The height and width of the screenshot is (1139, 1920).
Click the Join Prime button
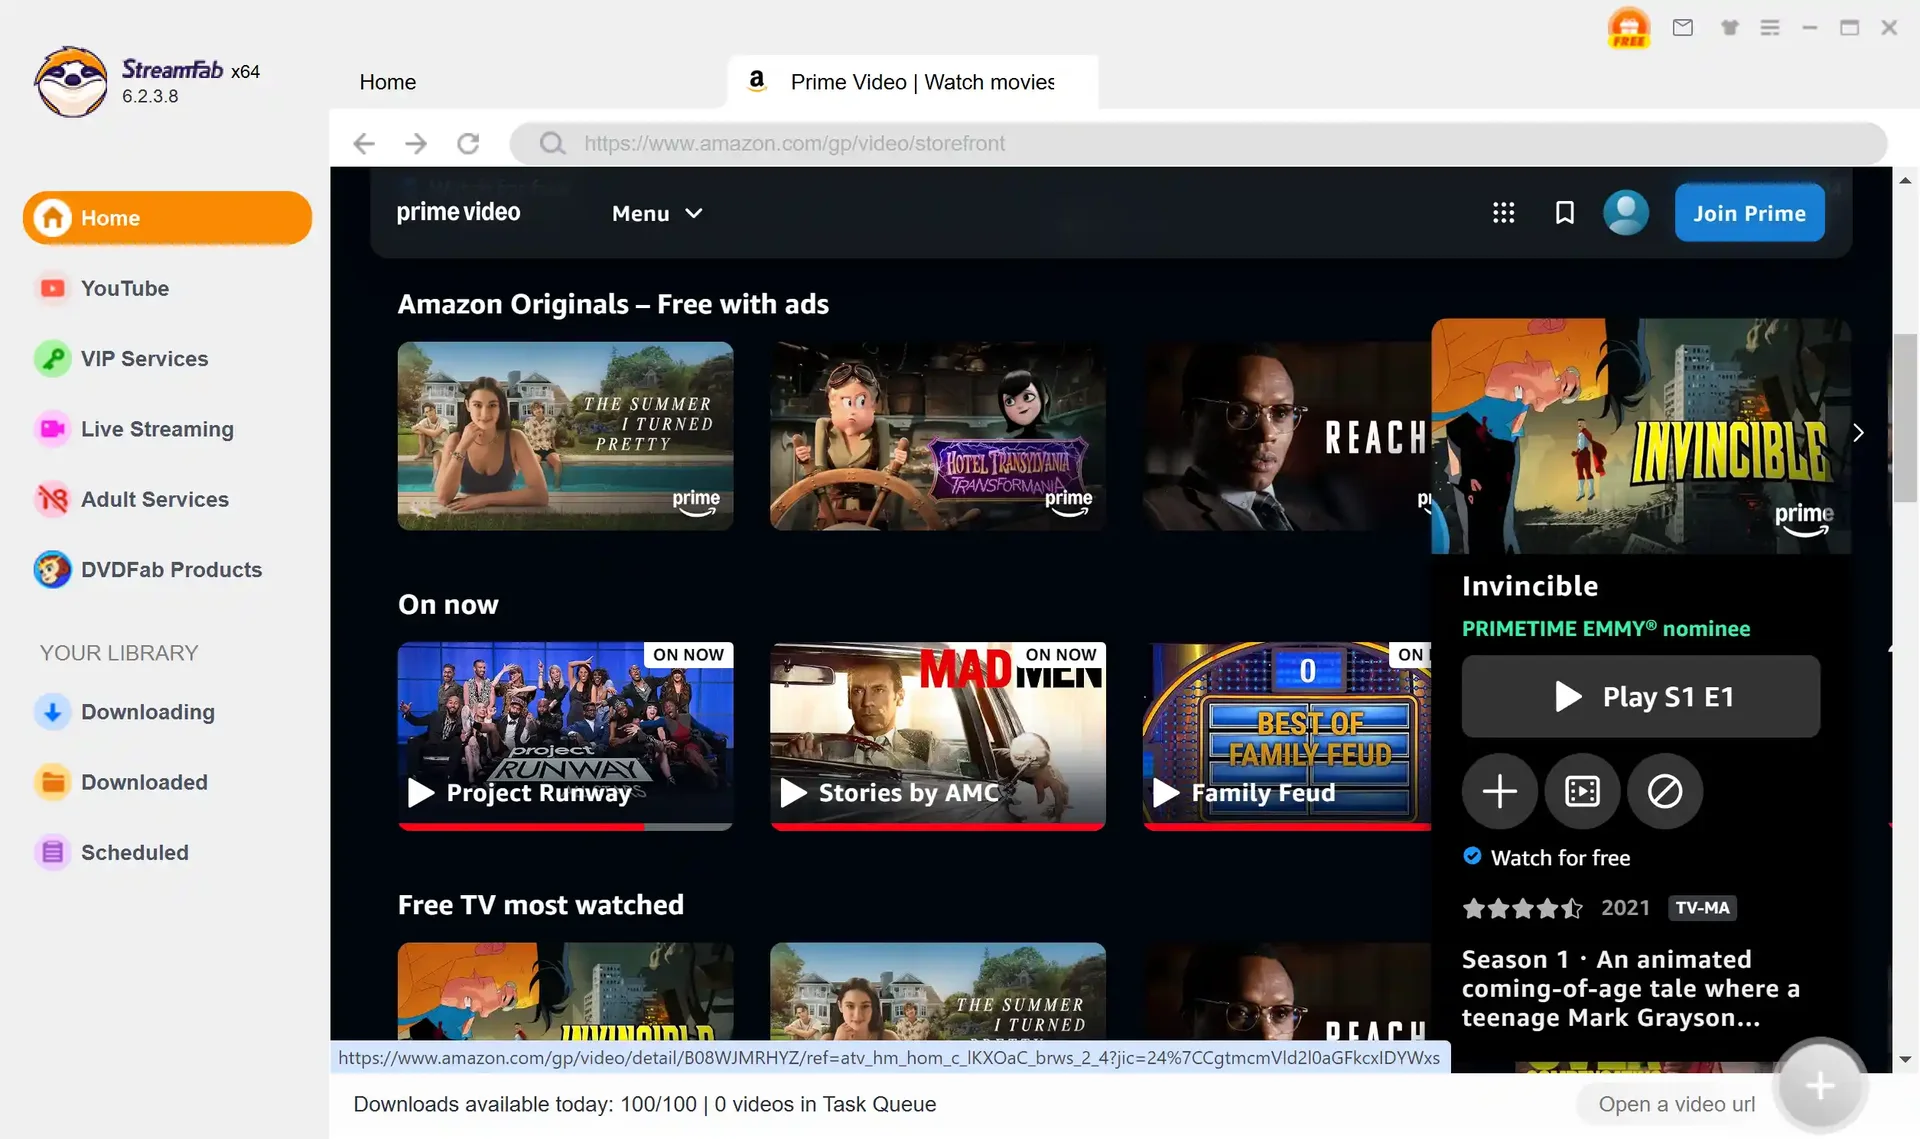[x=1749, y=213]
